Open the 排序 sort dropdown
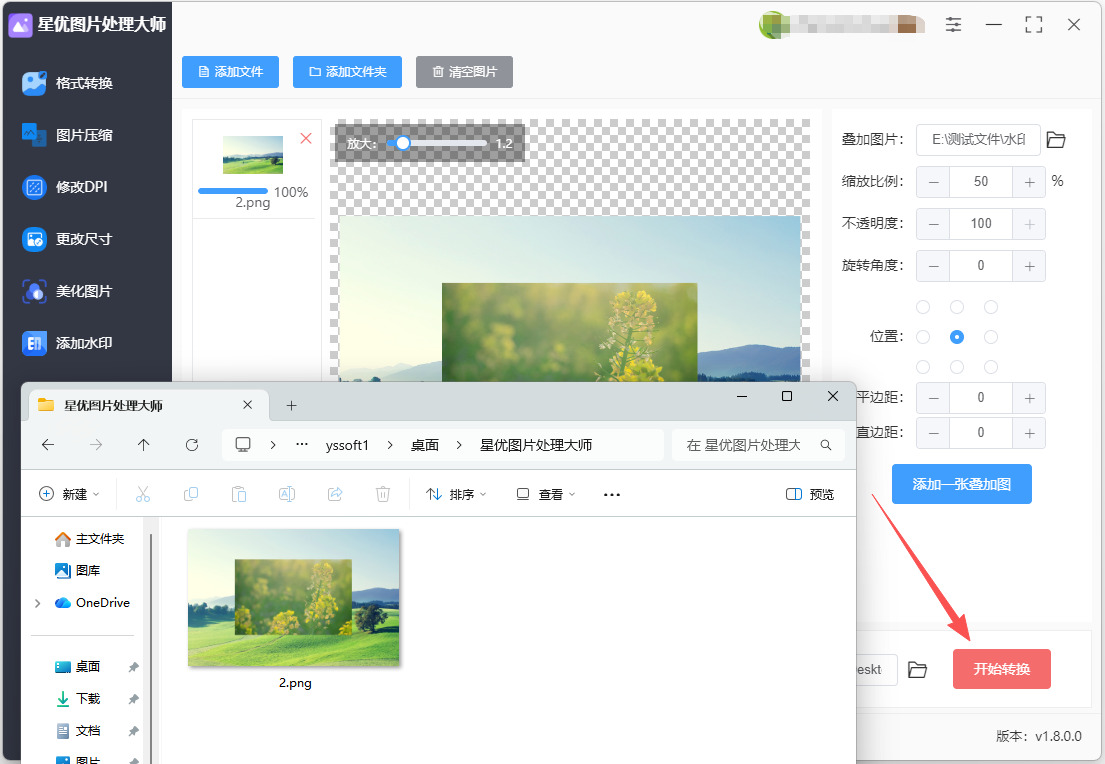This screenshot has width=1105, height=764. click(457, 494)
